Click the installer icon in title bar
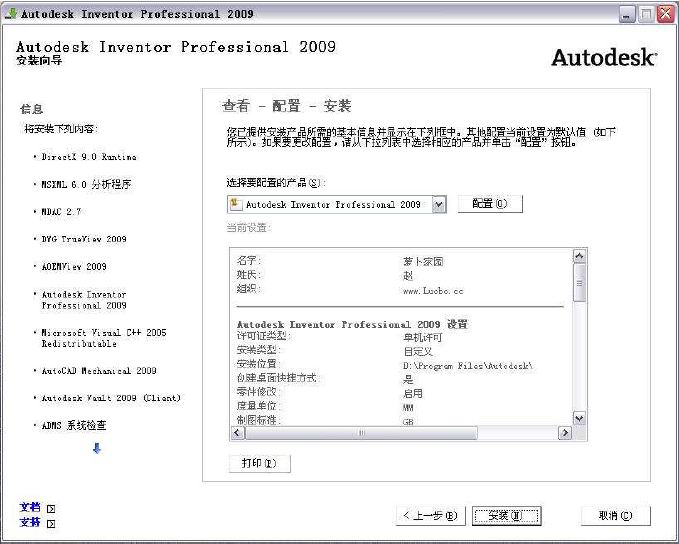 (11, 13)
